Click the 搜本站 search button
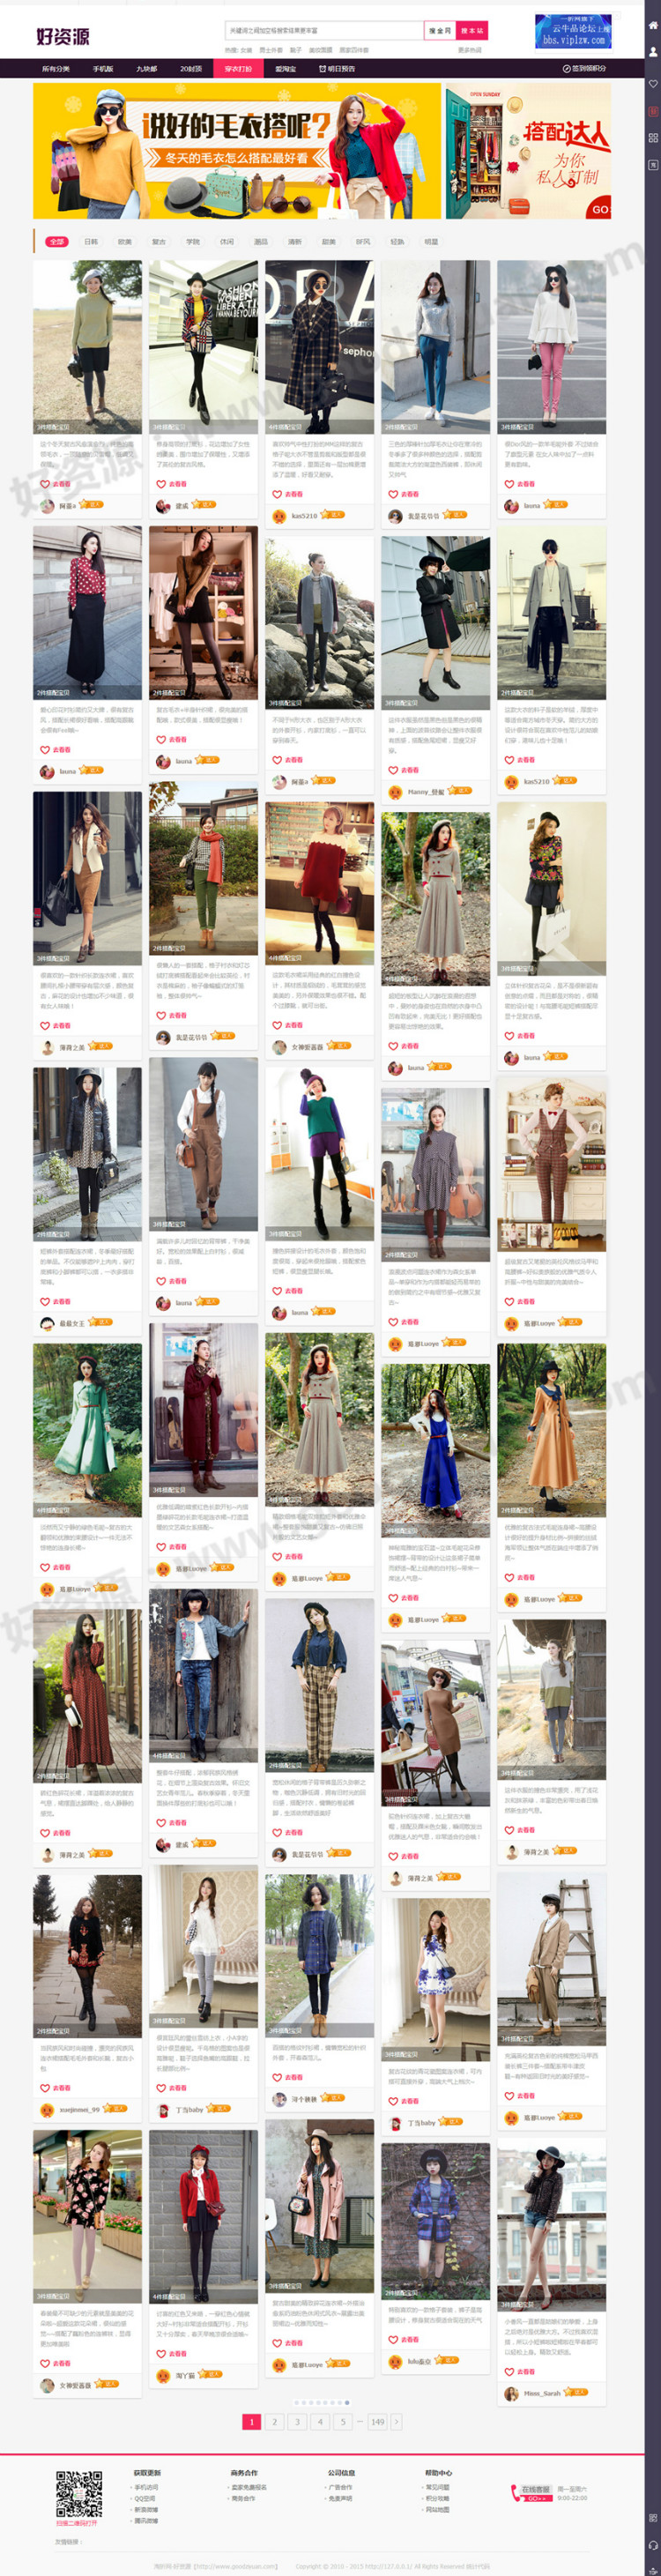This screenshot has width=661, height=2576. (472, 31)
